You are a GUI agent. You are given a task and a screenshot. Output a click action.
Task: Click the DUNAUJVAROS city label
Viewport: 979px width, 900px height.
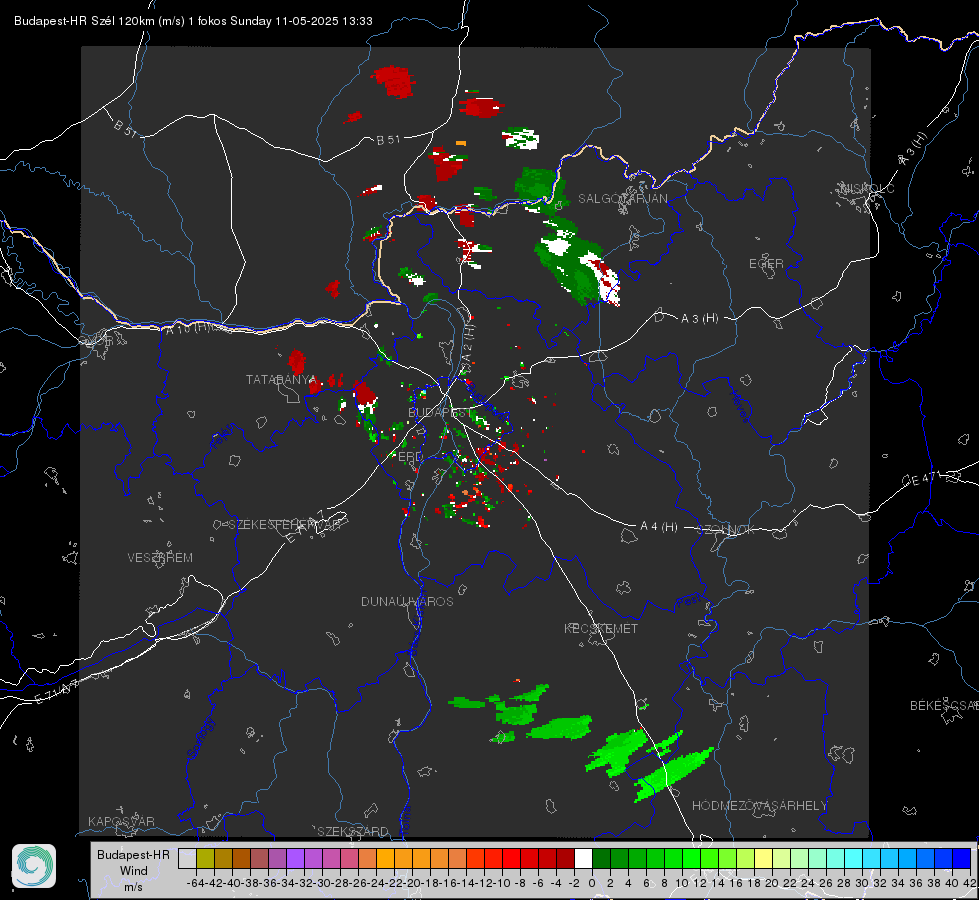[407, 601]
